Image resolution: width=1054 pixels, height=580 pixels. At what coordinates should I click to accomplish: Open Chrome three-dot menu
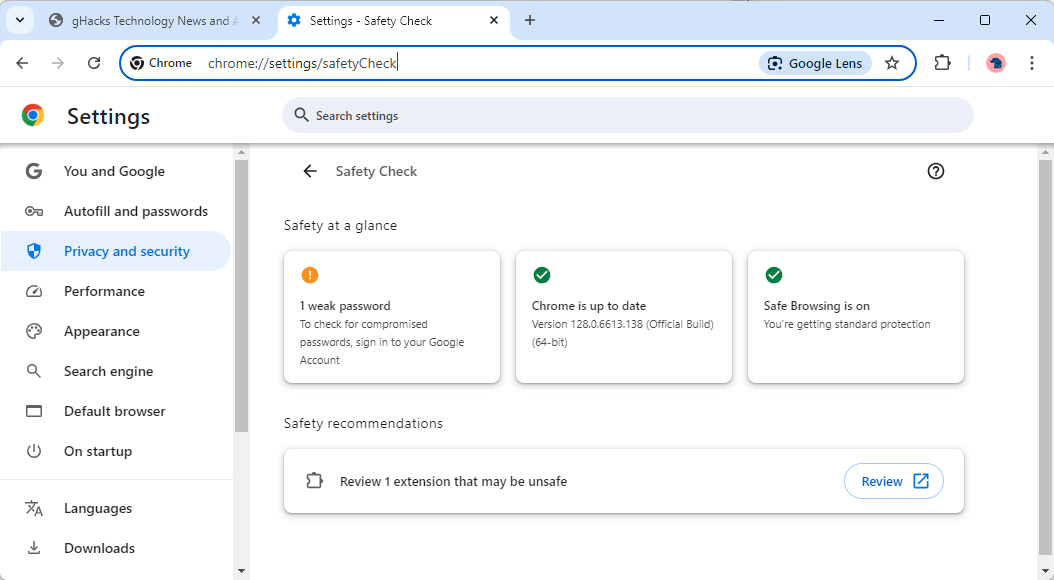tap(1032, 63)
